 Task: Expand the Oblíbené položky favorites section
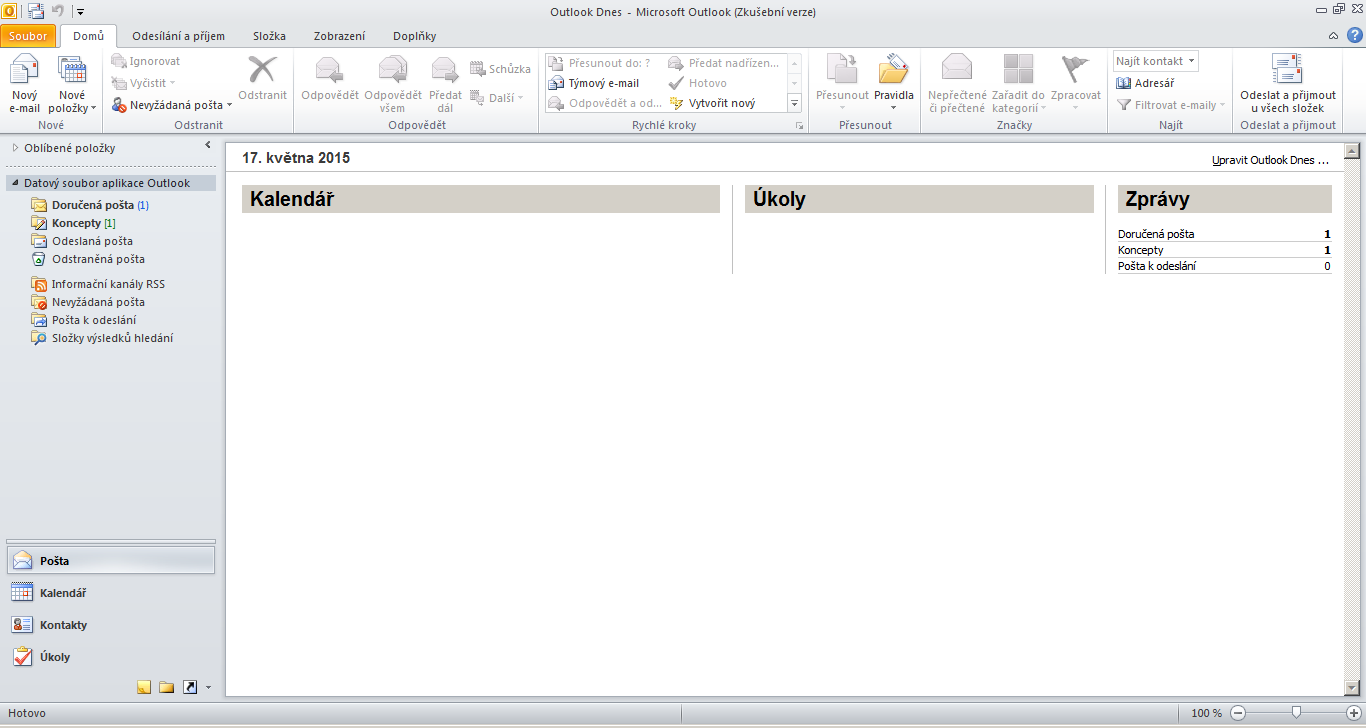click(15, 148)
